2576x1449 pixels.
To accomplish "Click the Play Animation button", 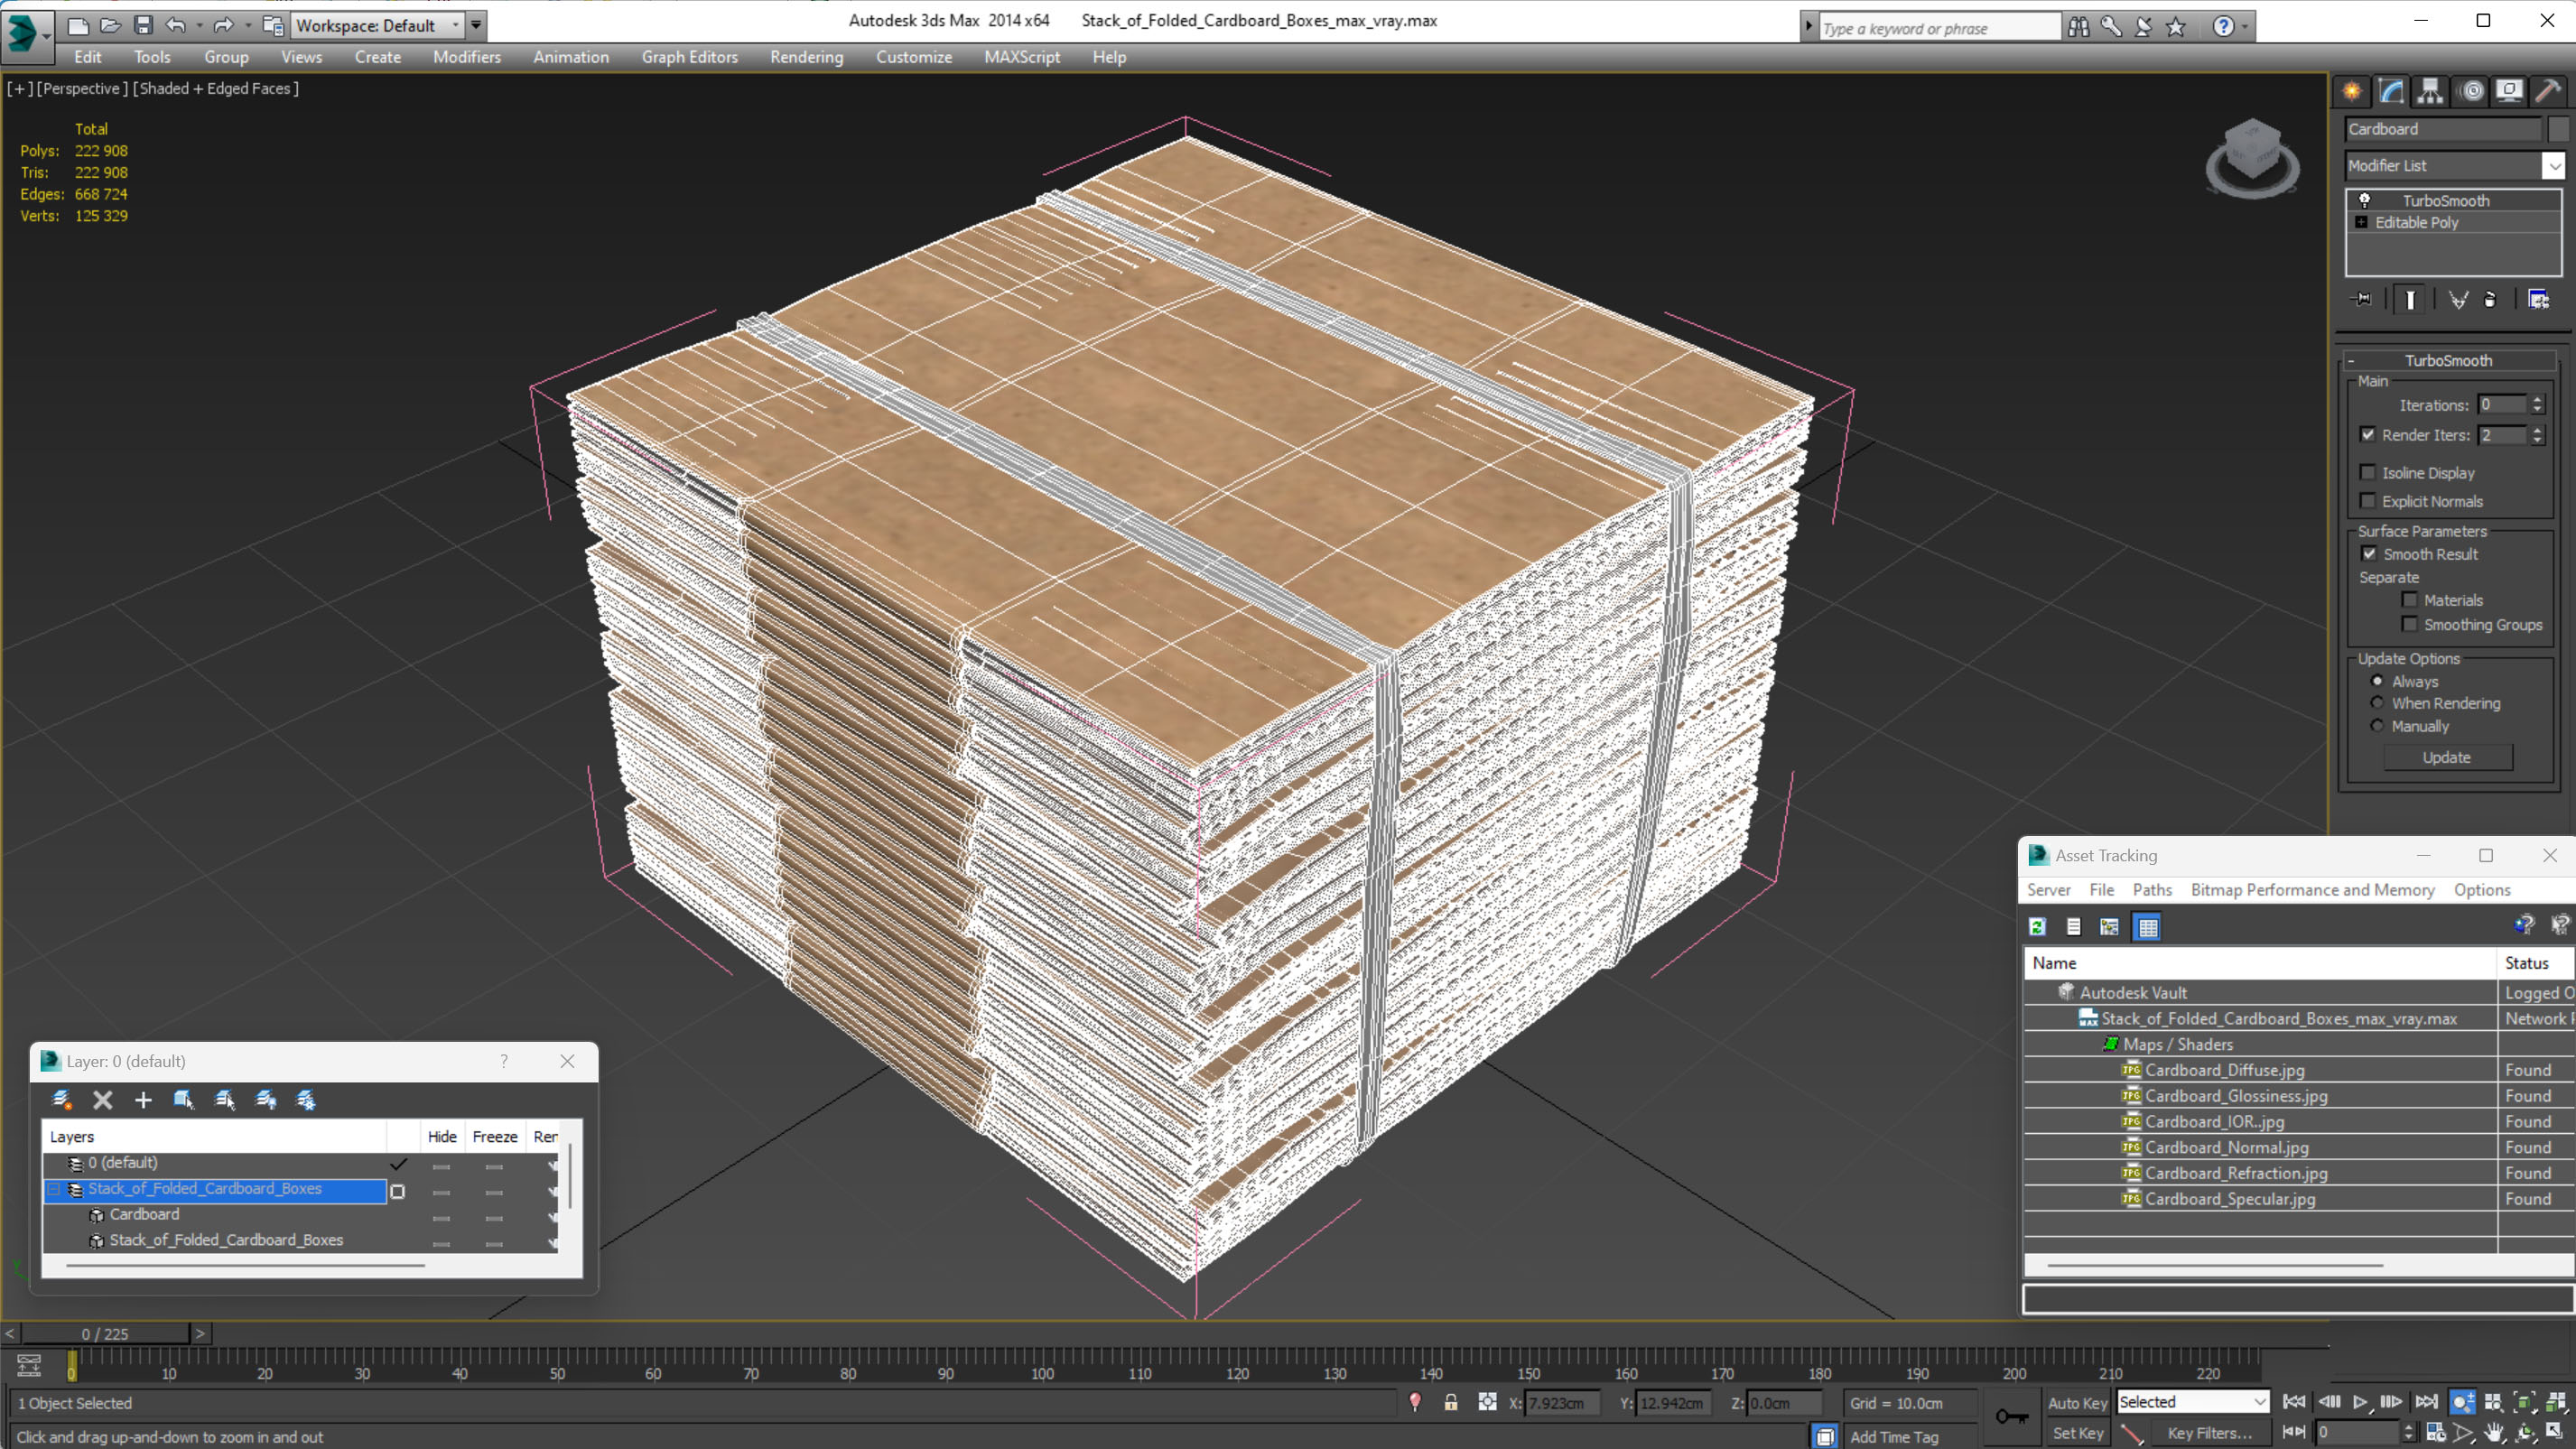I will point(2360,1402).
